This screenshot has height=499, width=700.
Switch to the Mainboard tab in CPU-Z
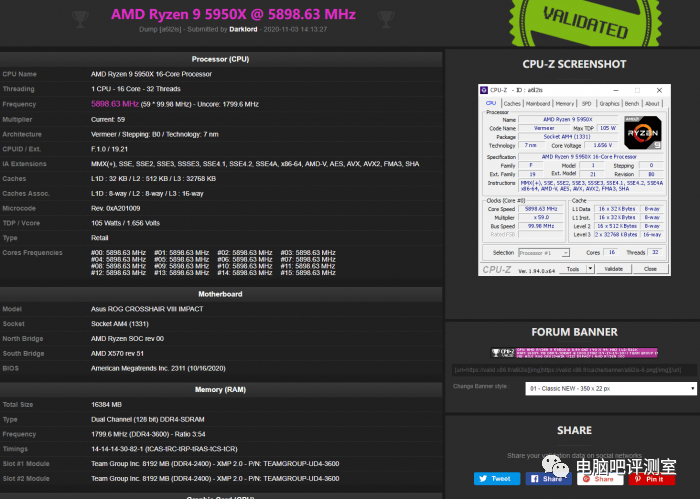(x=538, y=104)
